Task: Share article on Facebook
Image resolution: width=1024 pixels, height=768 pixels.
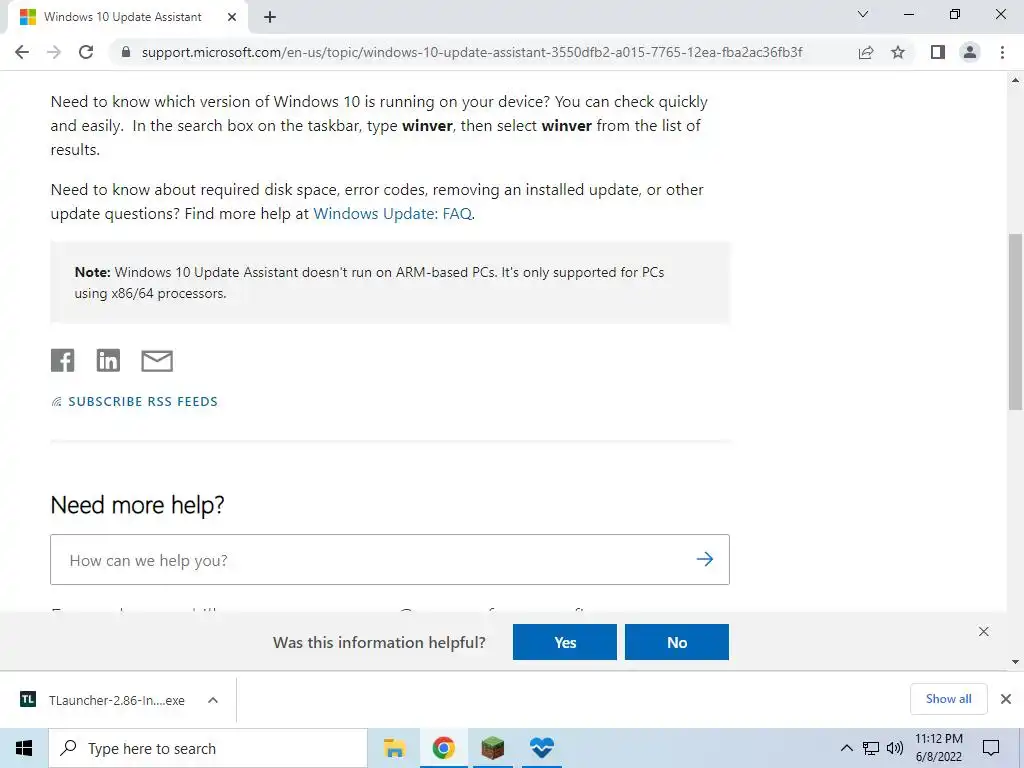Action: [63, 360]
